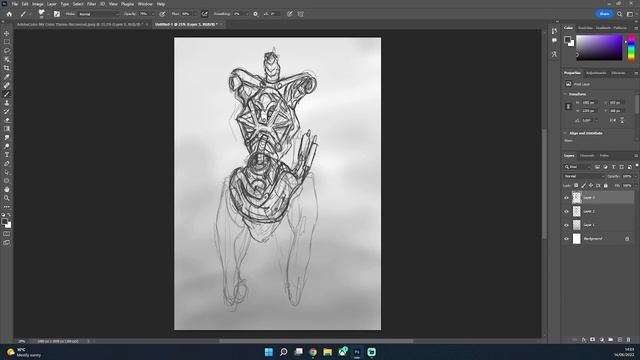Open Chrome from the taskbar

(x=313, y=352)
